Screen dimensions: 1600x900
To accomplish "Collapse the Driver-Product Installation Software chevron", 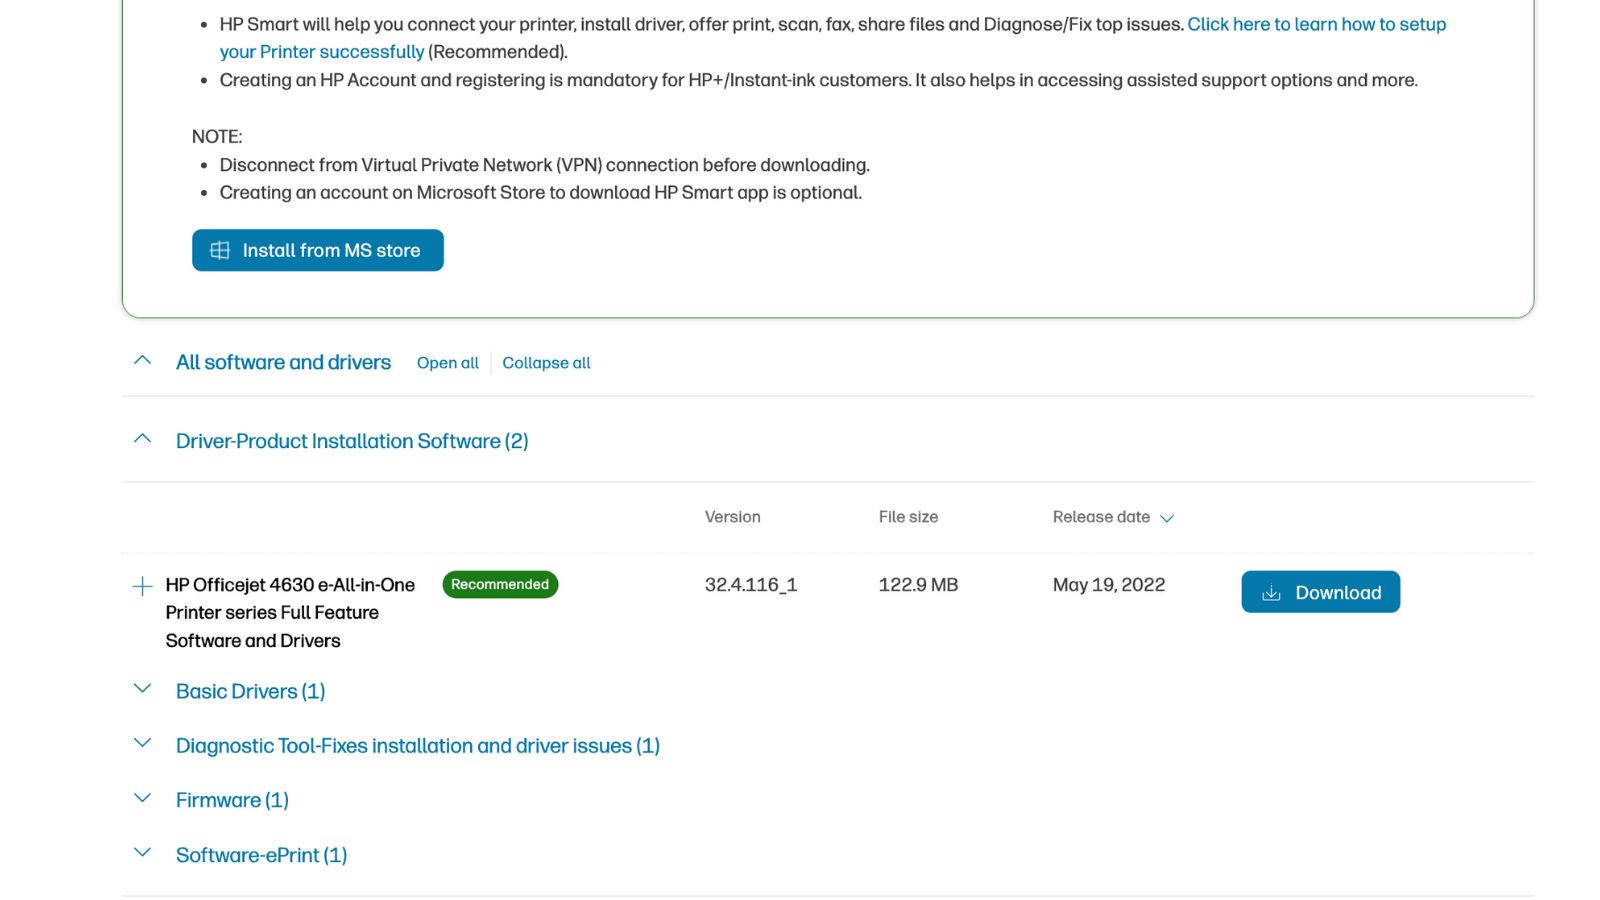I will click(142, 438).
